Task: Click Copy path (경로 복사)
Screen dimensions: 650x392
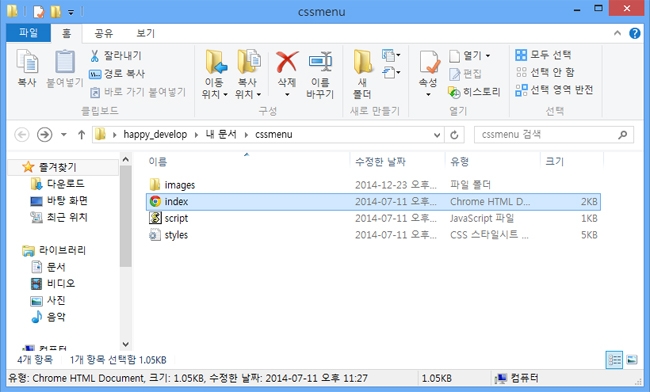Action: pos(117,74)
